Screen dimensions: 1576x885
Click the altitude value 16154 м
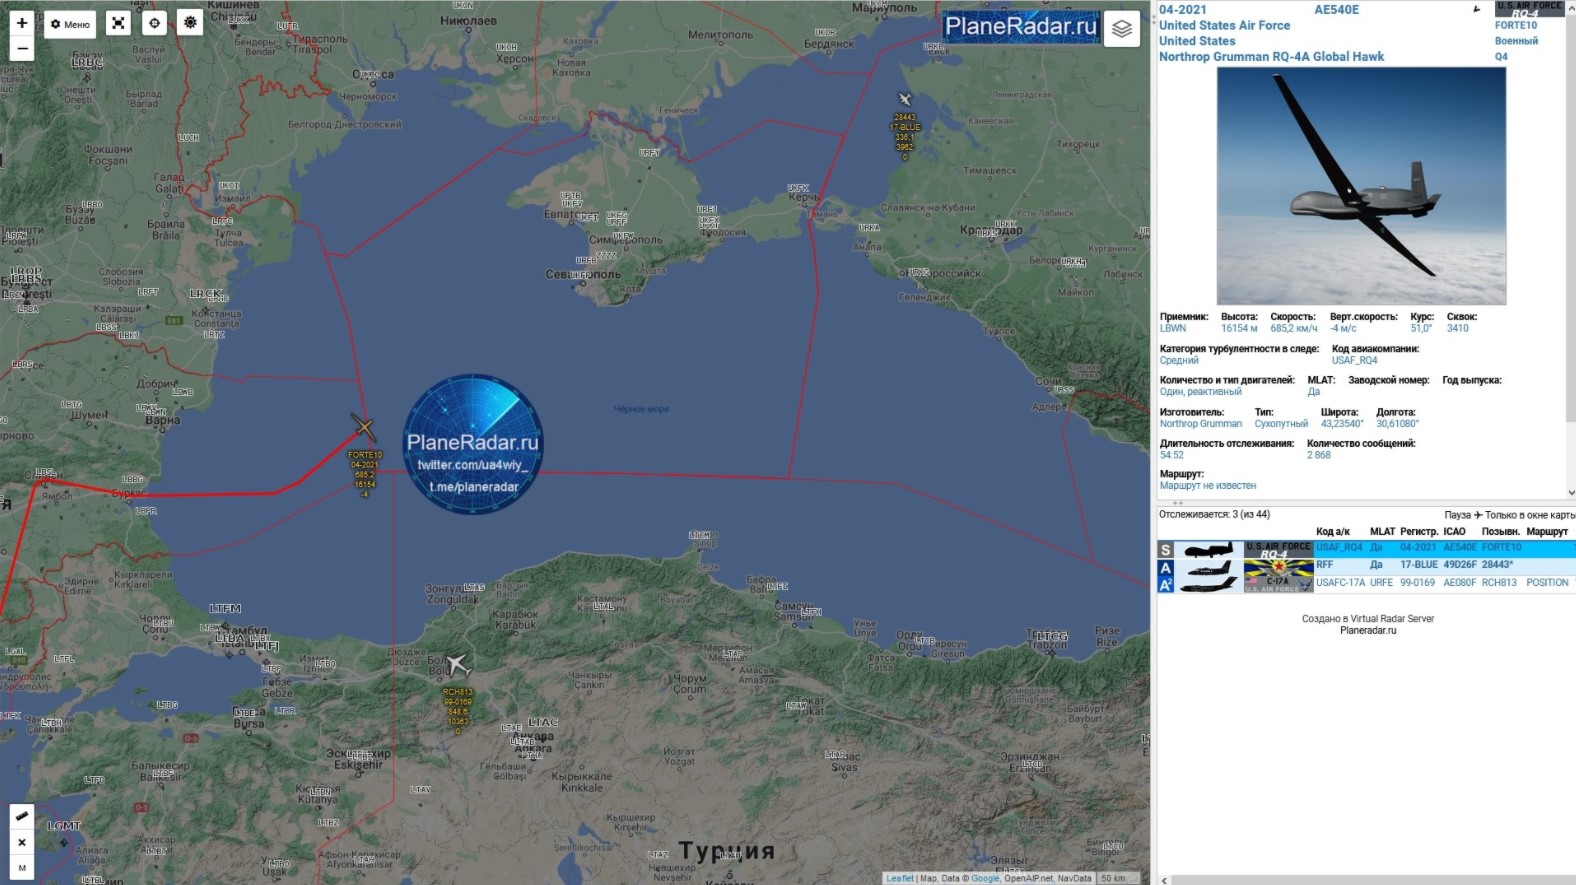(x=1239, y=328)
